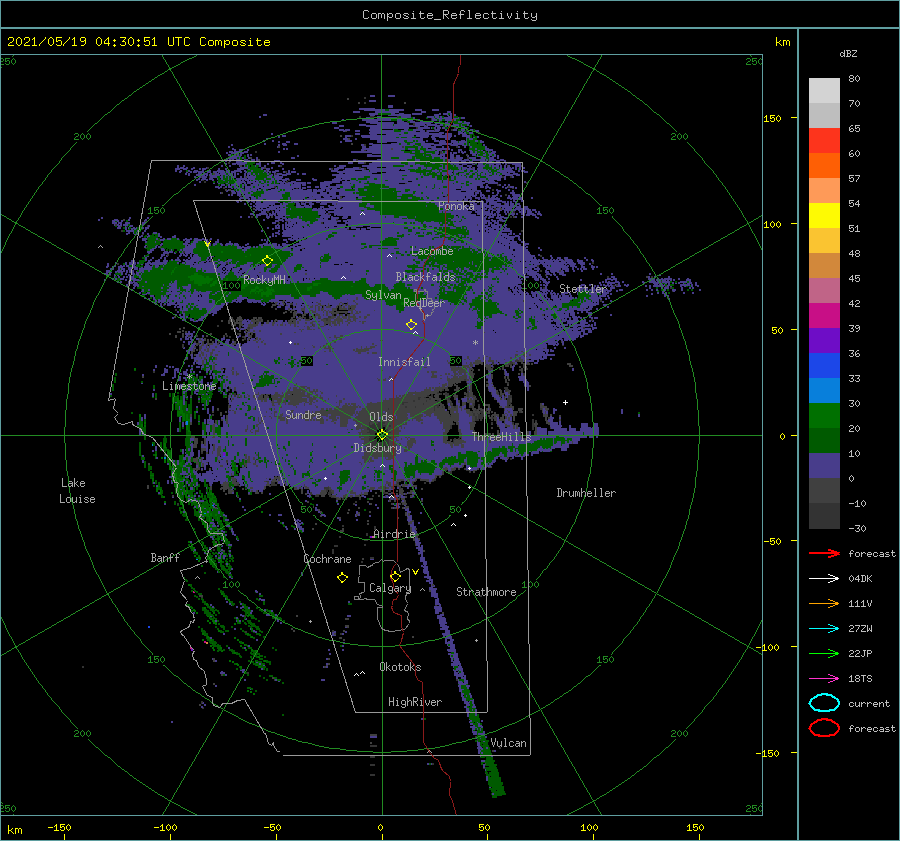This screenshot has width=900, height=841.
Task: Click the Strathmore label
Action: pyautogui.click(x=486, y=592)
